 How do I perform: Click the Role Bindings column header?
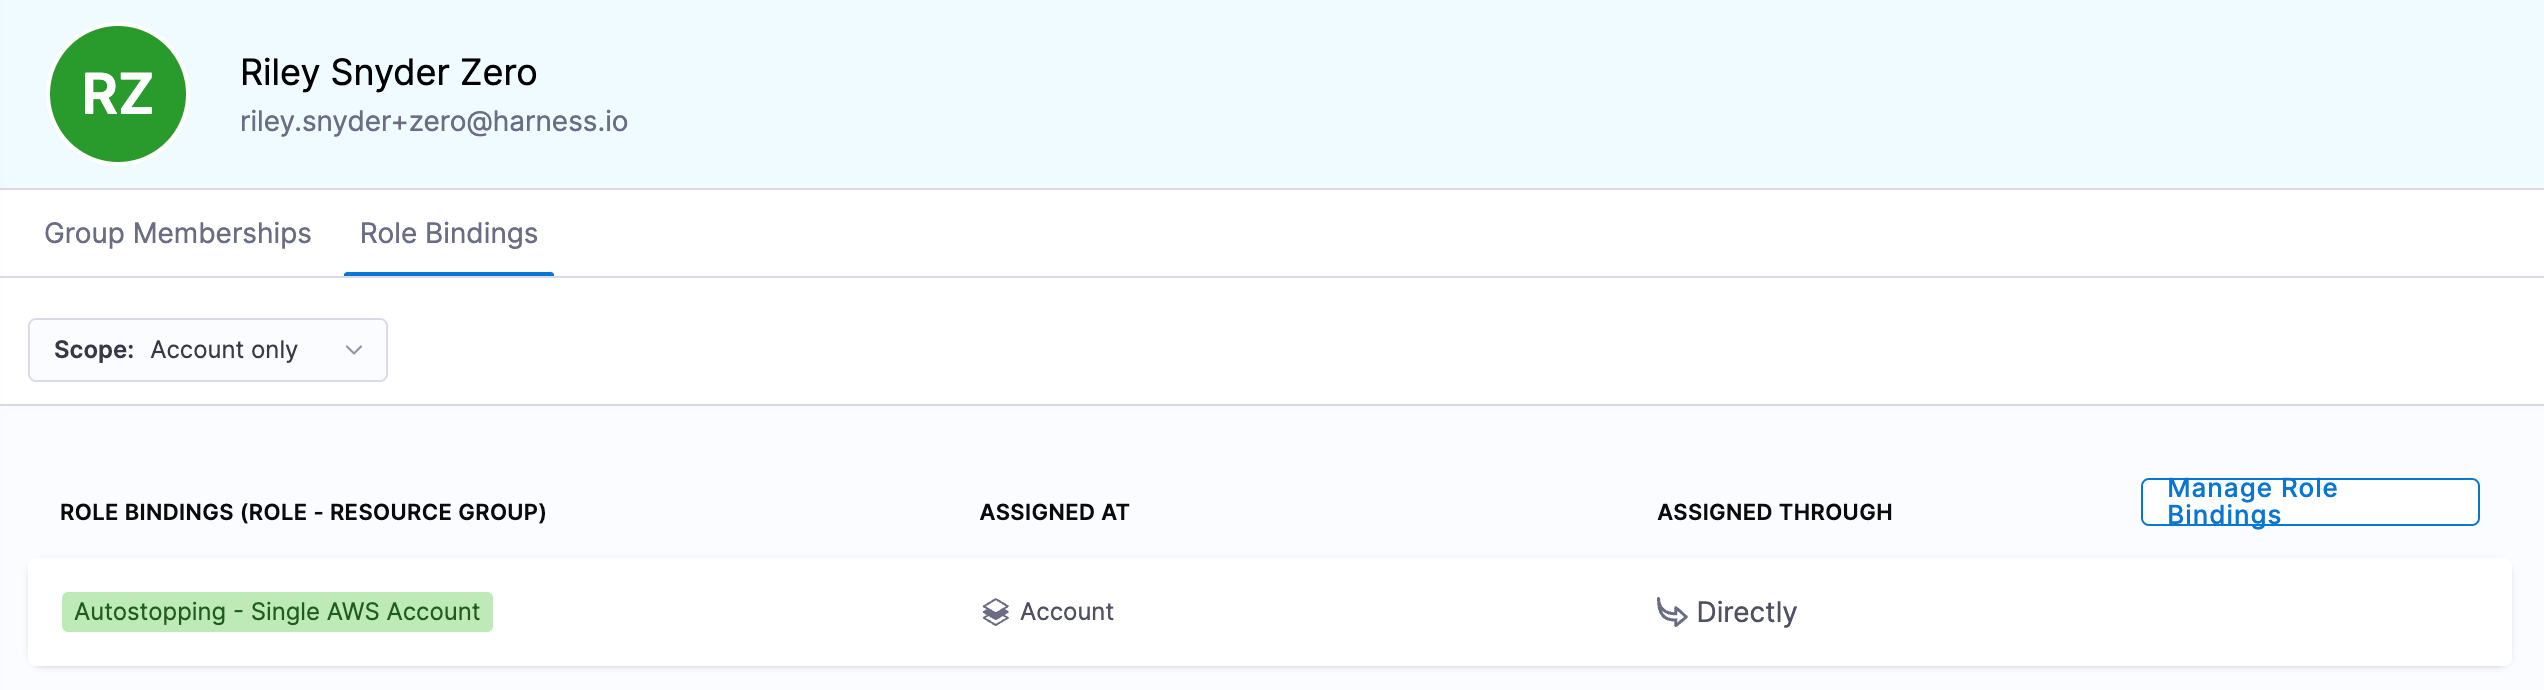click(302, 512)
